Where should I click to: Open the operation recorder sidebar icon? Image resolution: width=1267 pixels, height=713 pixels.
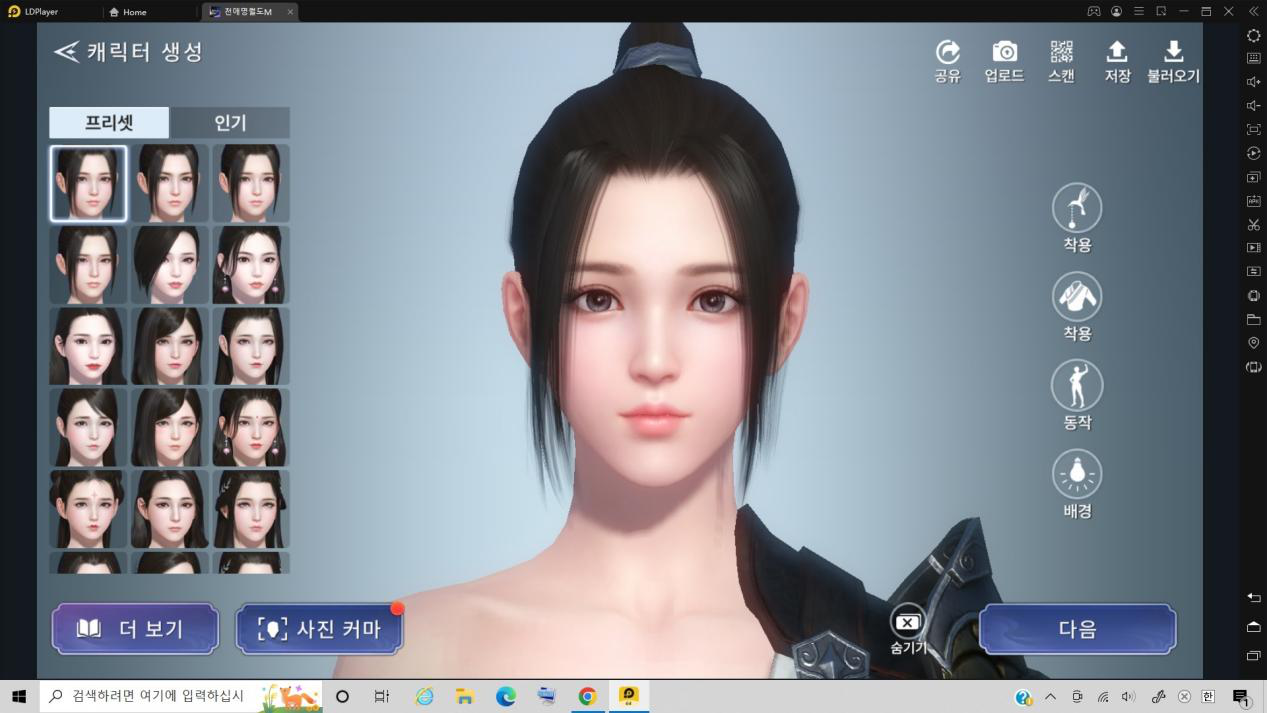[1253, 153]
